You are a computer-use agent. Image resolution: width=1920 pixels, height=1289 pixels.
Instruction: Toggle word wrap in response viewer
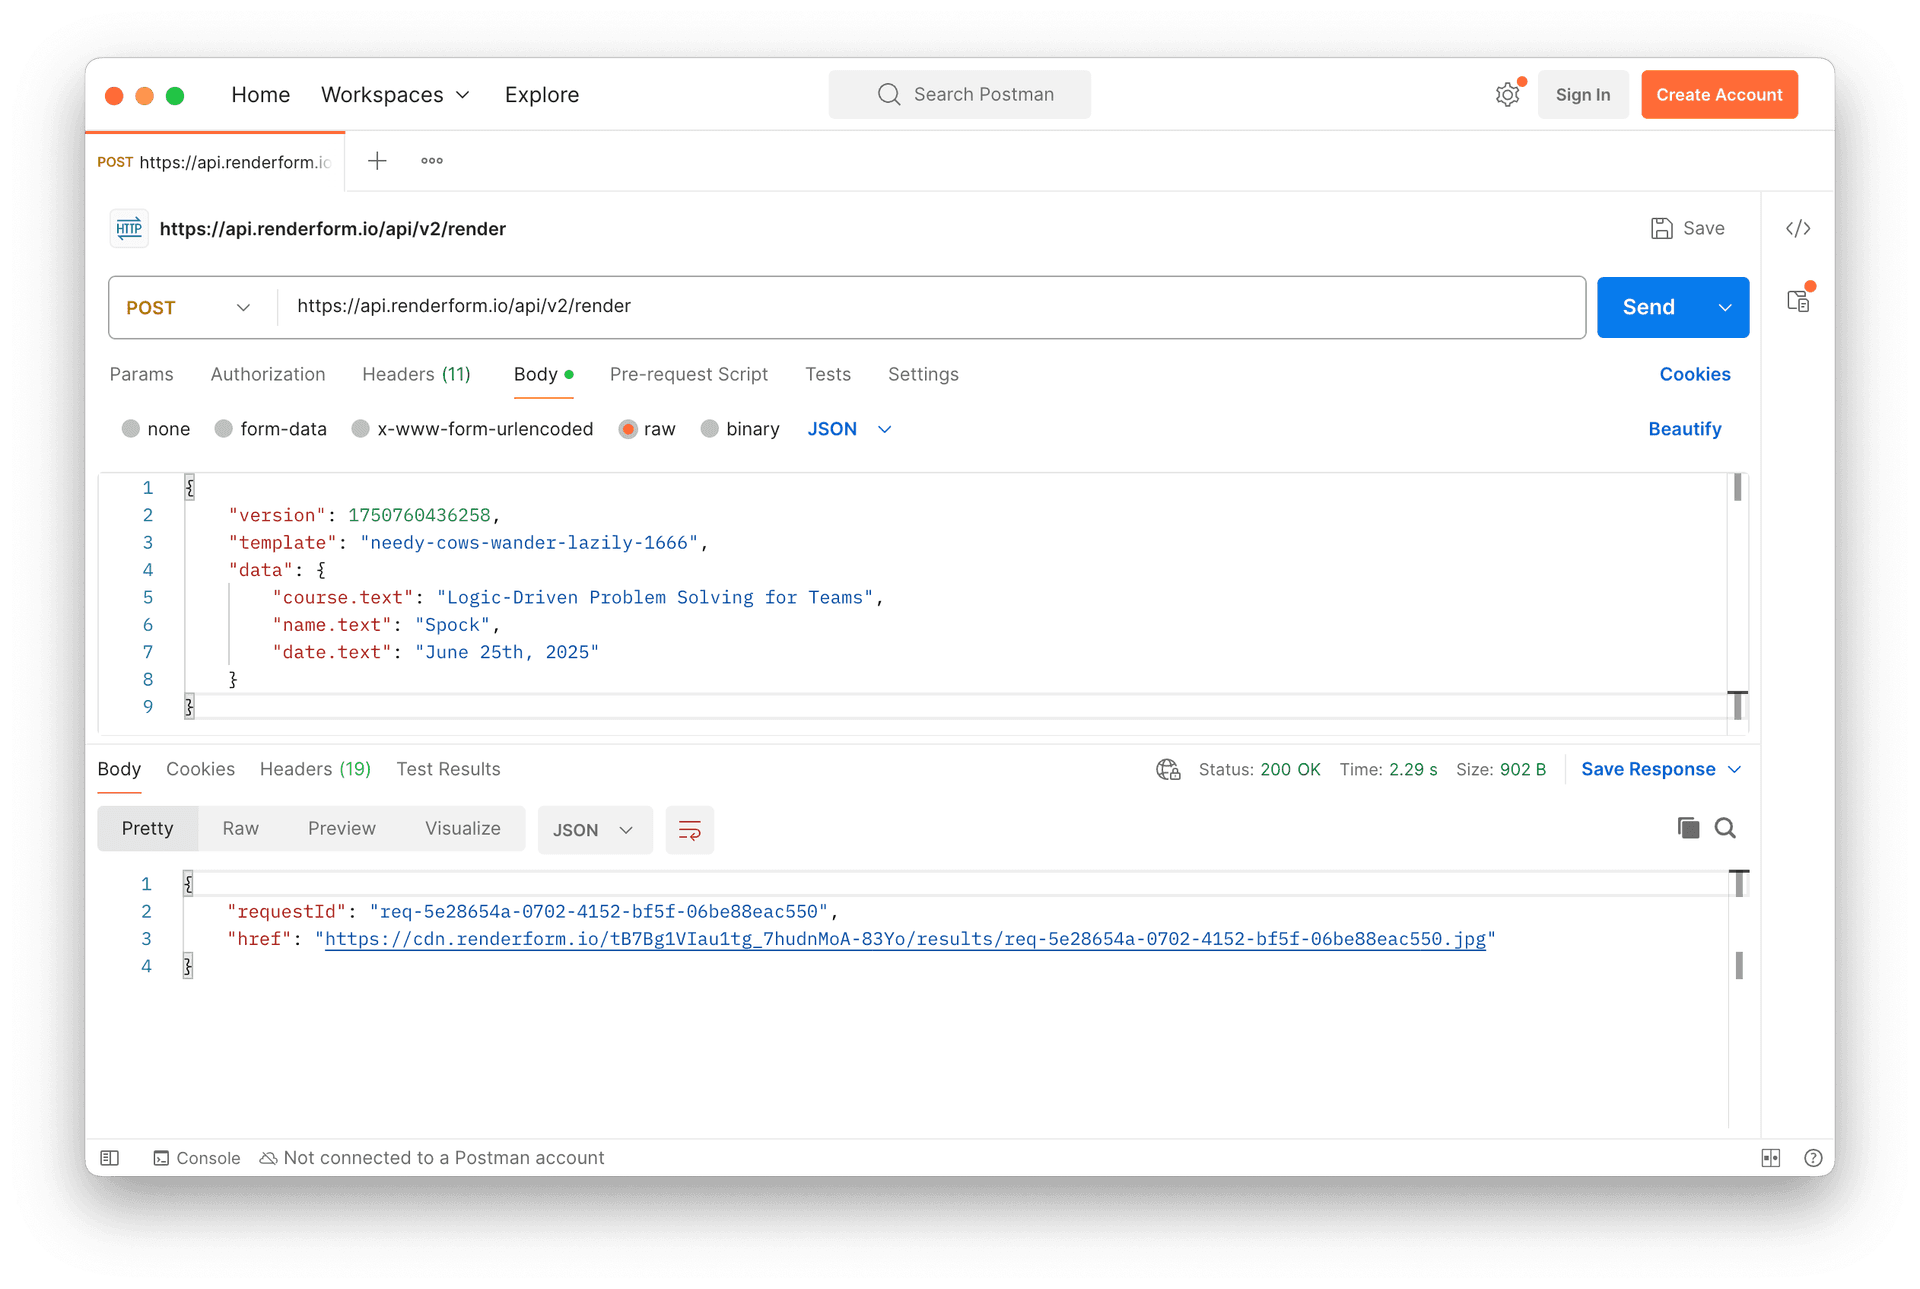(689, 830)
